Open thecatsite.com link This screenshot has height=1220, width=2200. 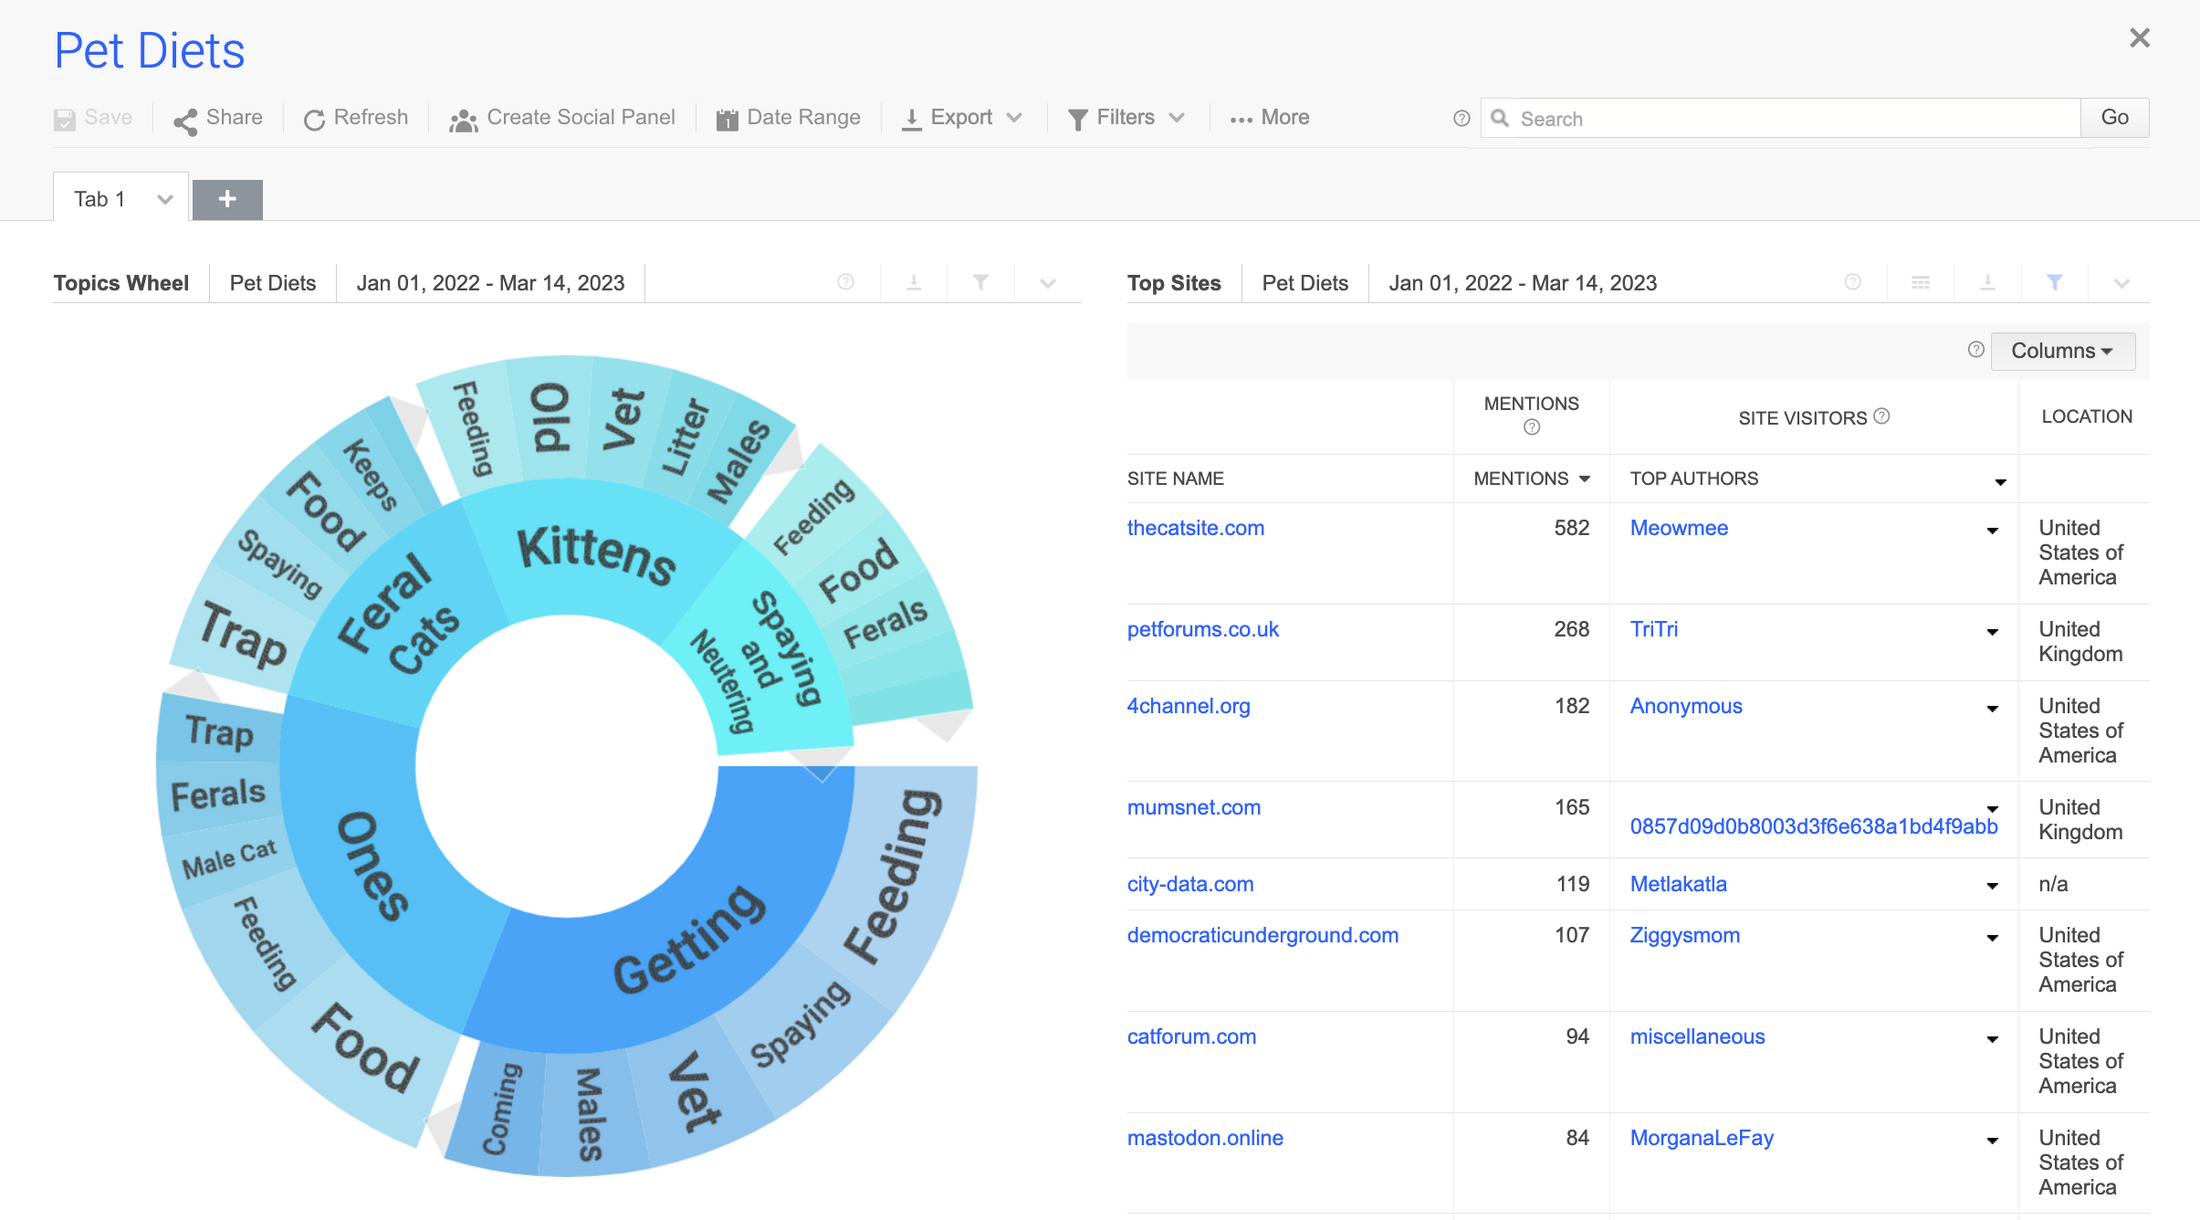point(1195,528)
